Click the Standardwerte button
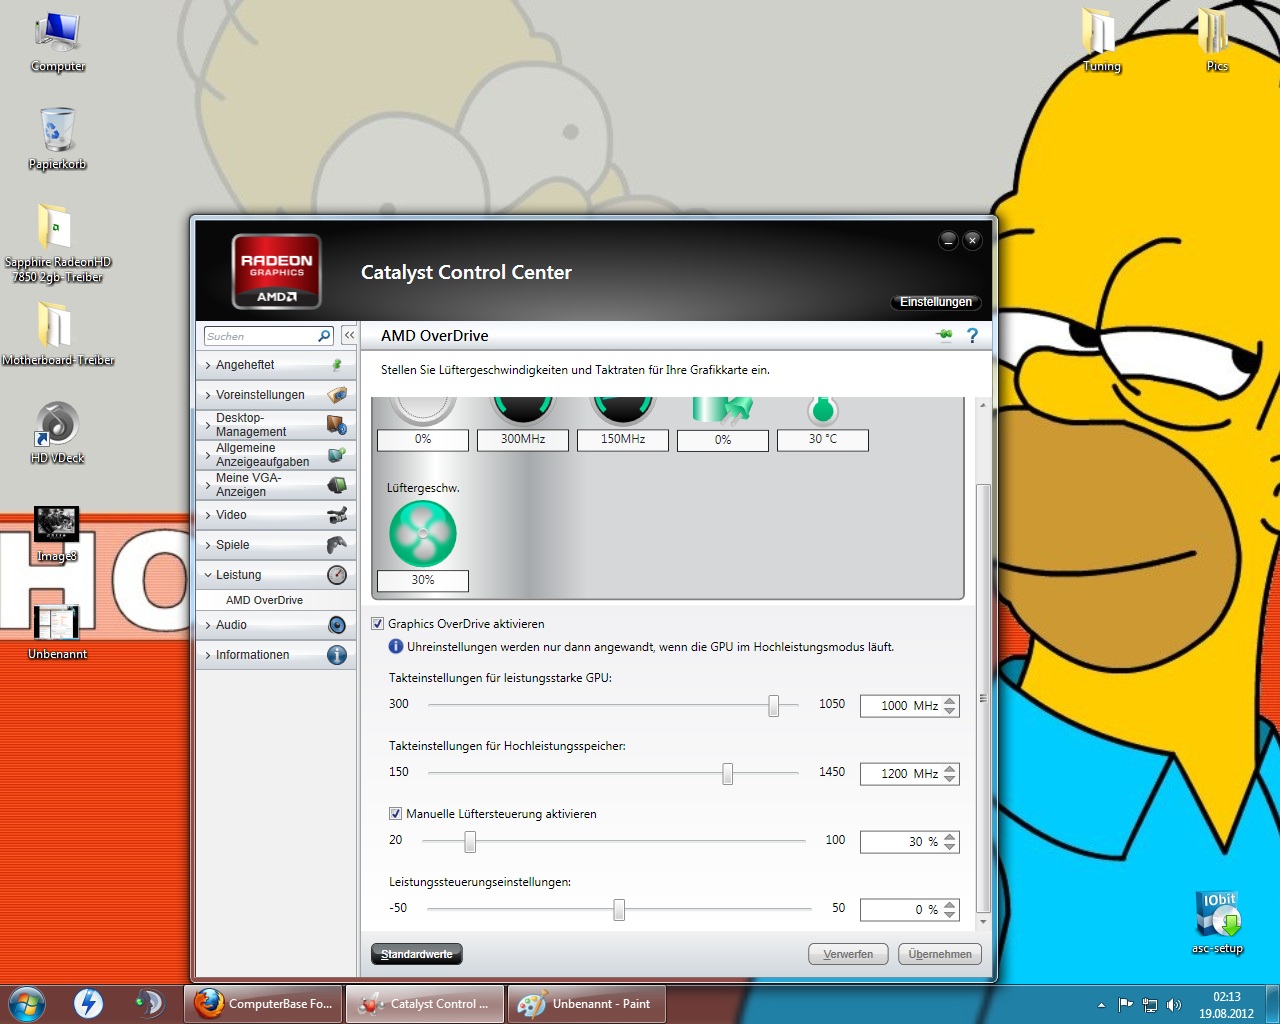1280x1024 pixels. pos(416,954)
